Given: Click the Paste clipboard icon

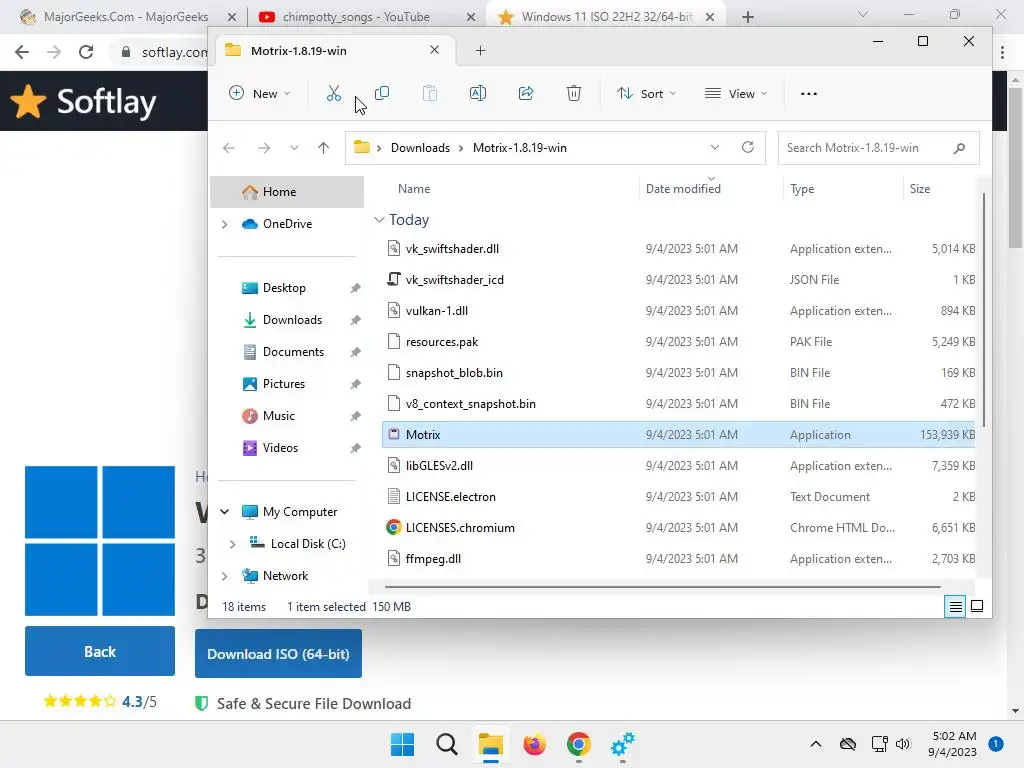Looking at the screenshot, I should point(430,93).
